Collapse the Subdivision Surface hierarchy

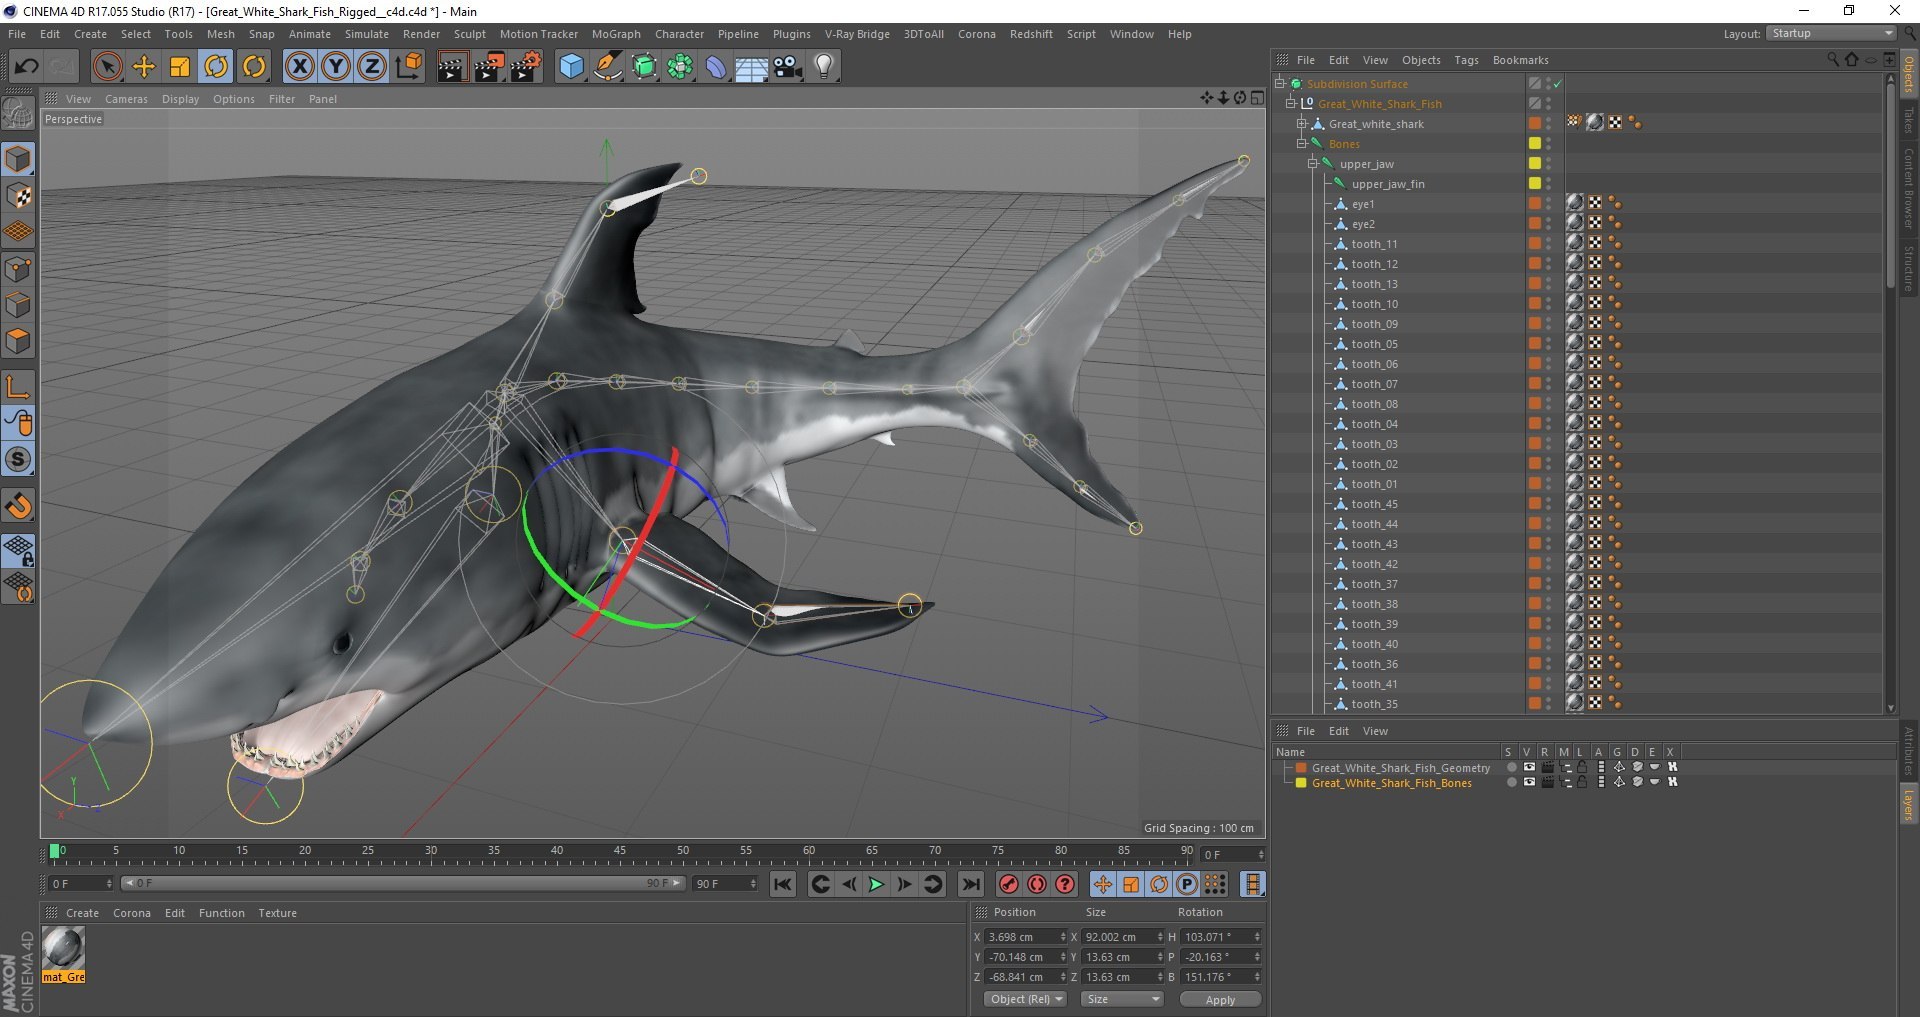(1279, 83)
